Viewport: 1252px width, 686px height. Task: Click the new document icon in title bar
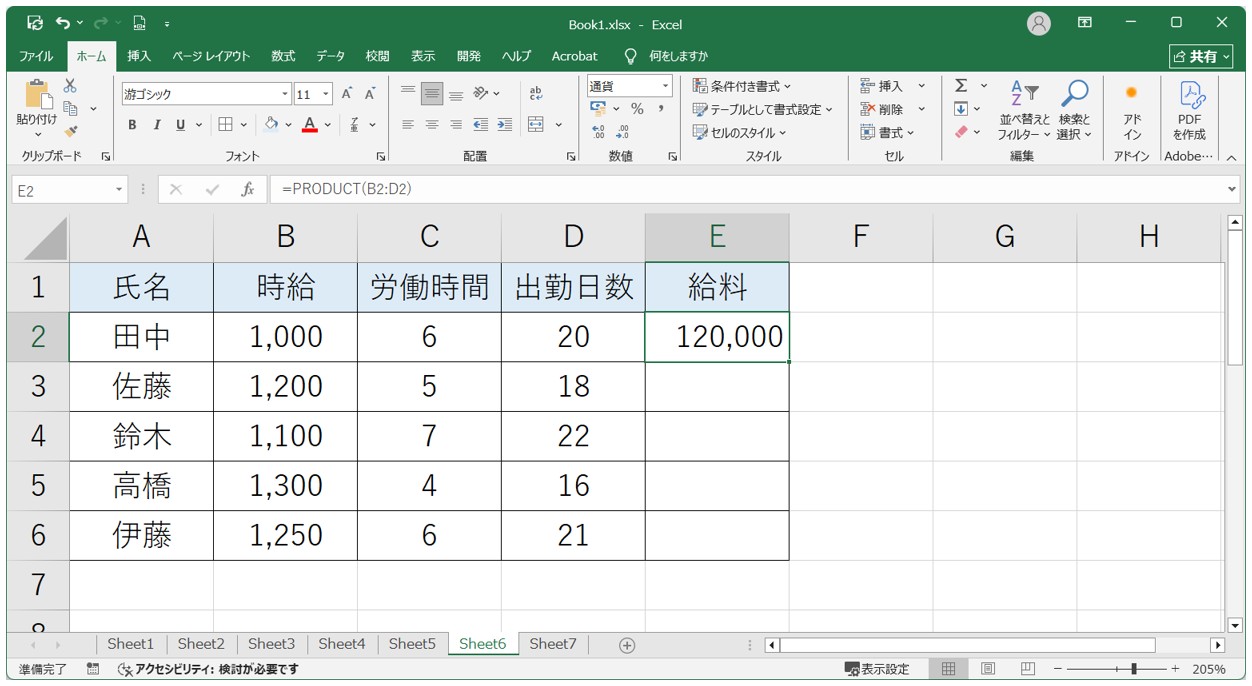point(140,22)
